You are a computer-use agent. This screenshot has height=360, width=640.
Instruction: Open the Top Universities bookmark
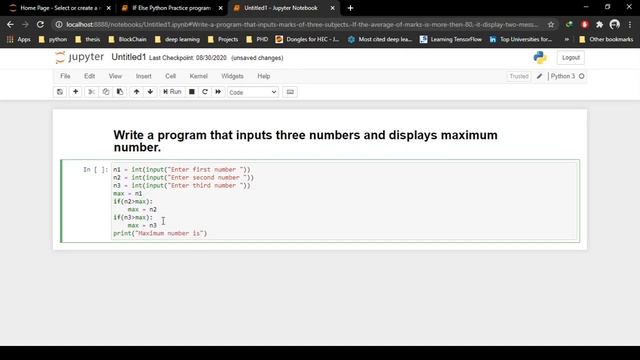pos(521,39)
